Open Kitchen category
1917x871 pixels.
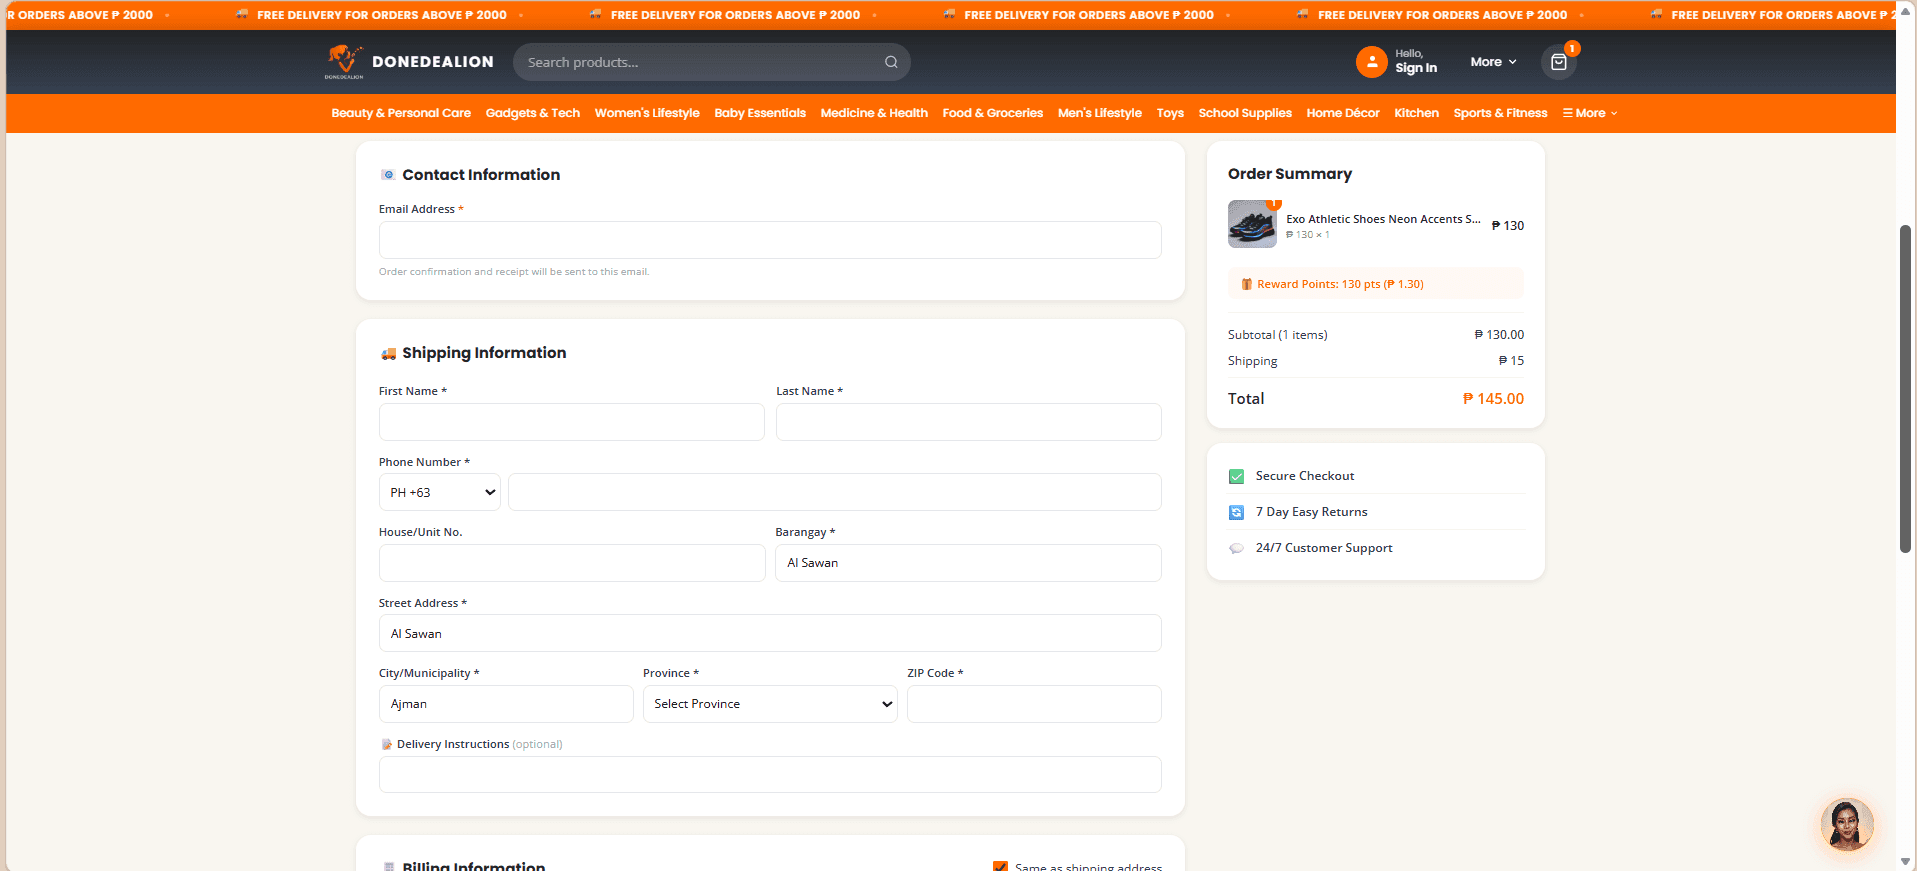(1416, 113)
